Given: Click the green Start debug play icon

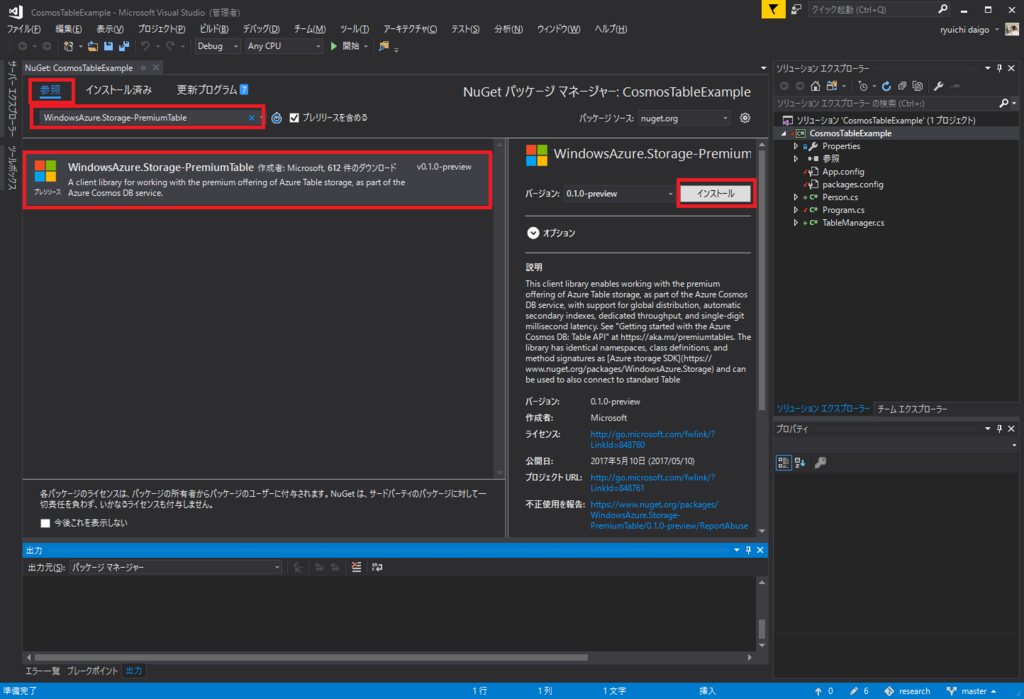Looking at the screenshot, I should [334, 46].
